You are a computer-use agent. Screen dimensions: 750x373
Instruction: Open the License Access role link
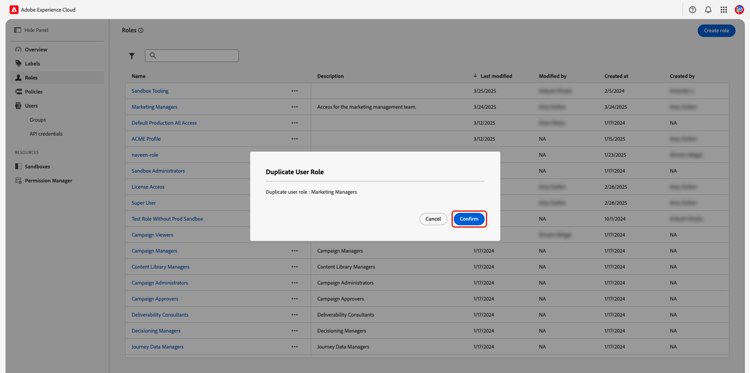(148, 187)
